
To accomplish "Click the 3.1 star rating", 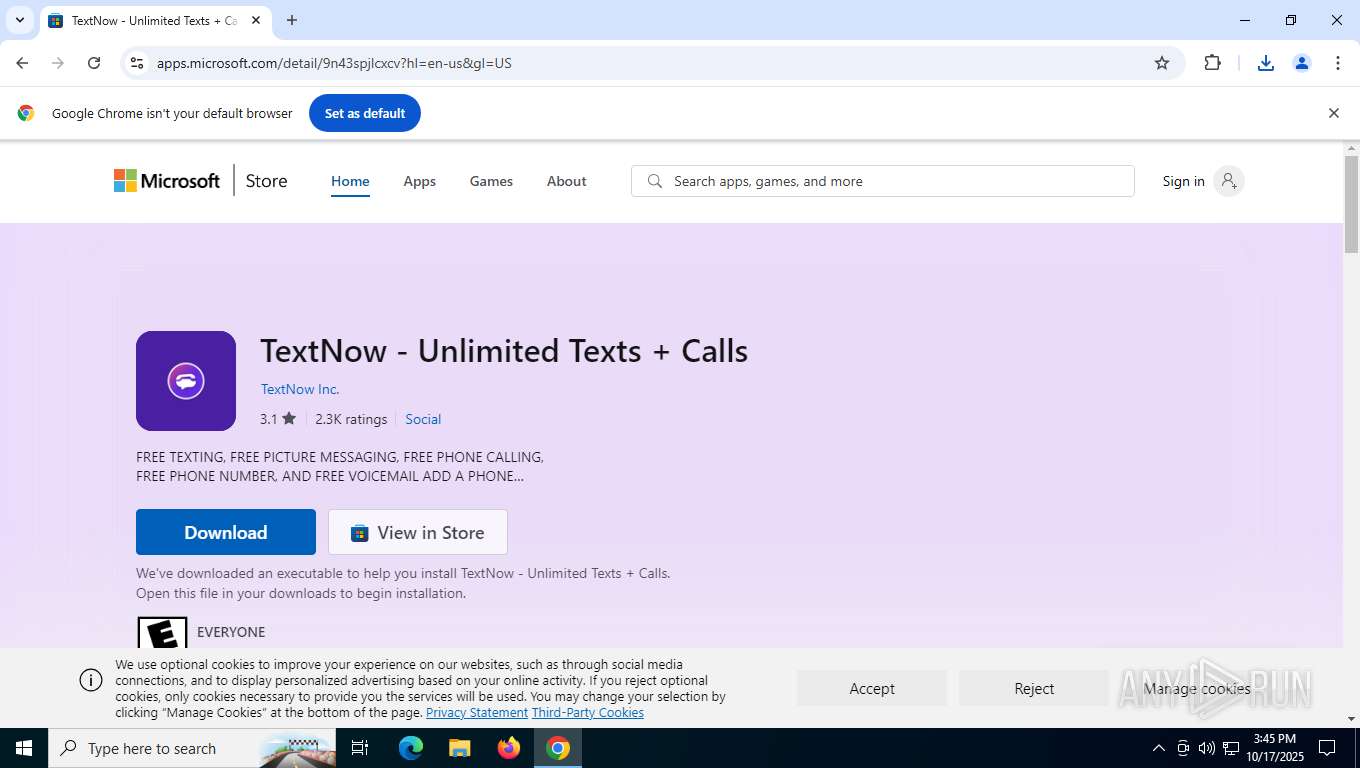I will pyautogui.click(x=278, y=419).
